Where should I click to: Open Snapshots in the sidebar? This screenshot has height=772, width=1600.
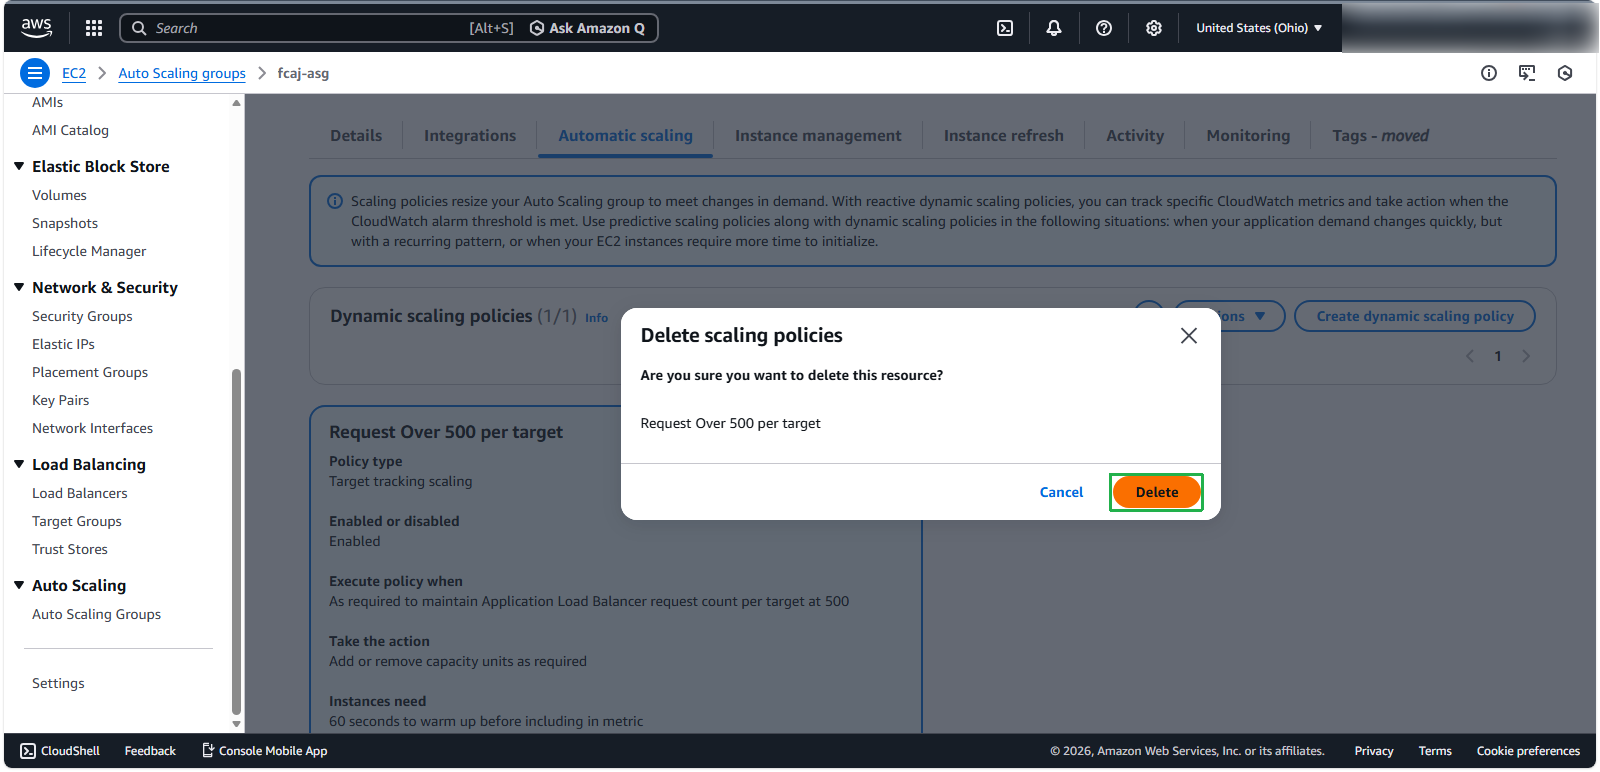pyautogui.click(x=65, y=223)
